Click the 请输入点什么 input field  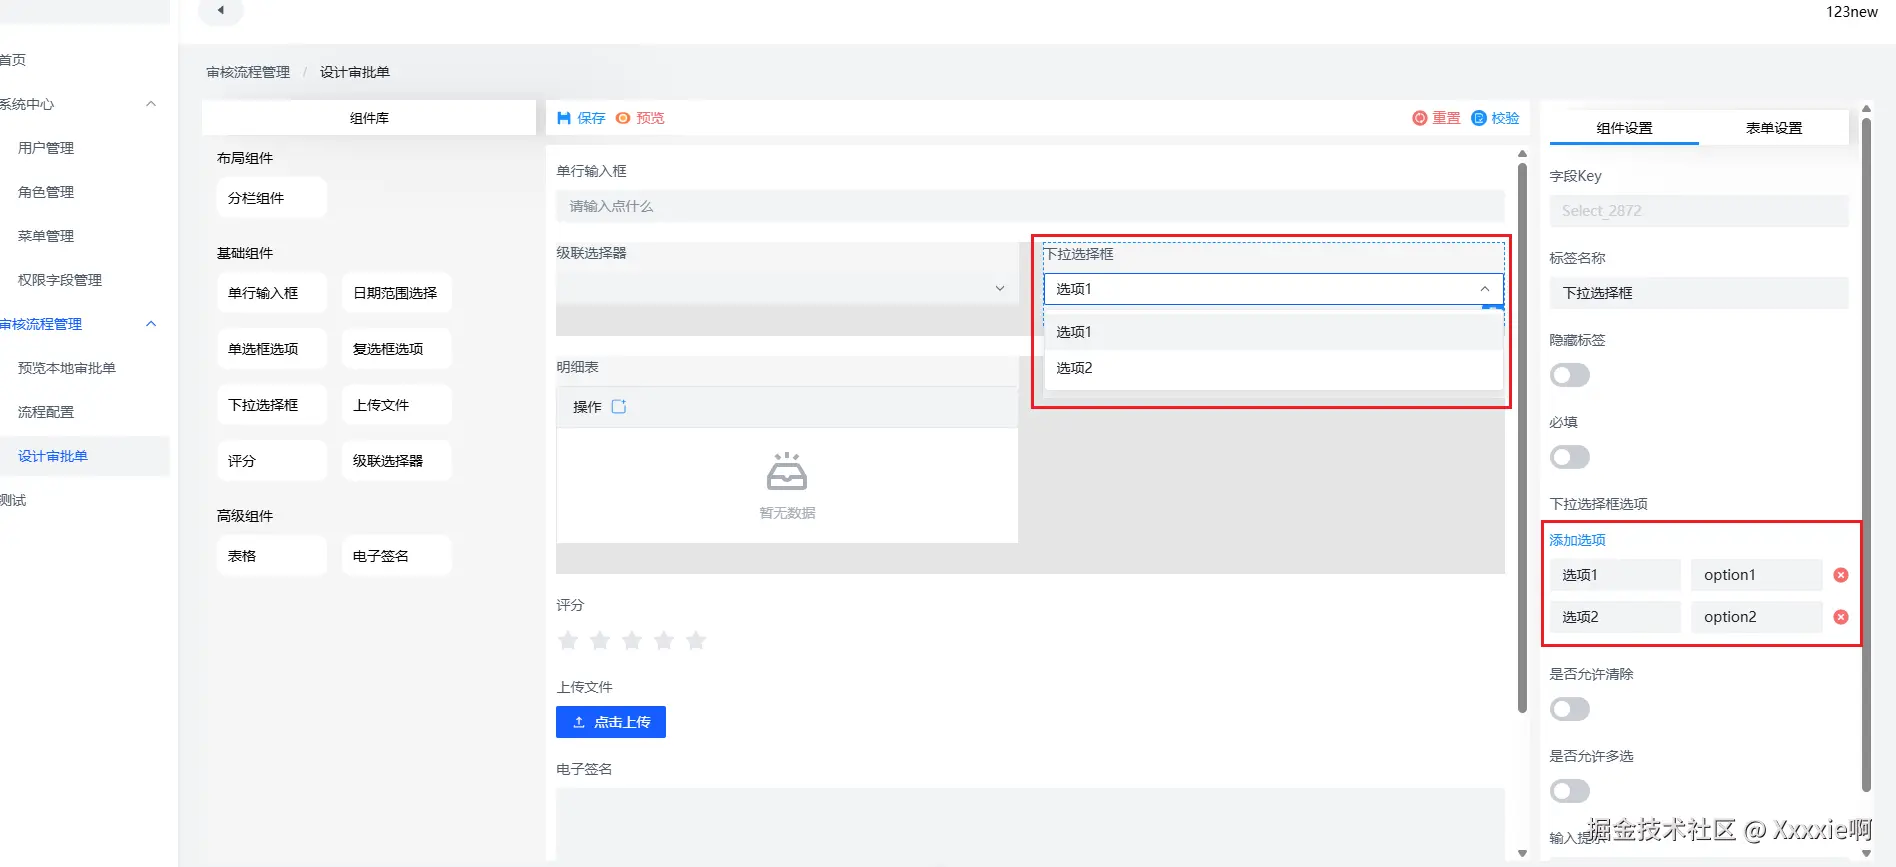(1030, 206)
